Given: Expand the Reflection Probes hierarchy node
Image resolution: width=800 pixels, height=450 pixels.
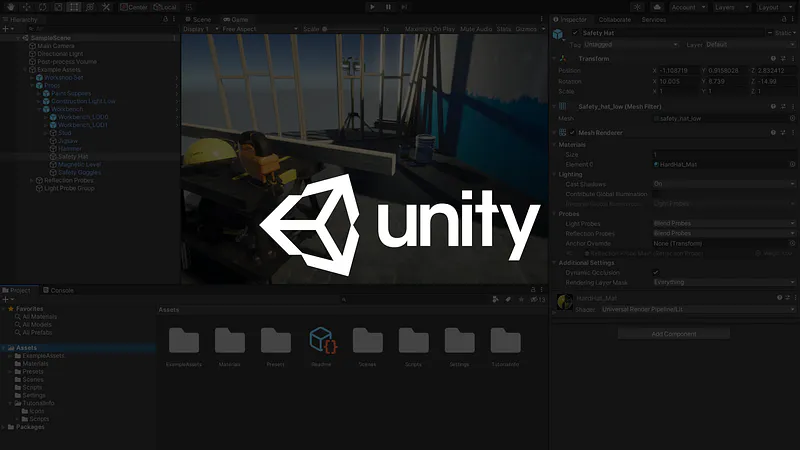Looking at the screenshot, I should pos(32,180).
